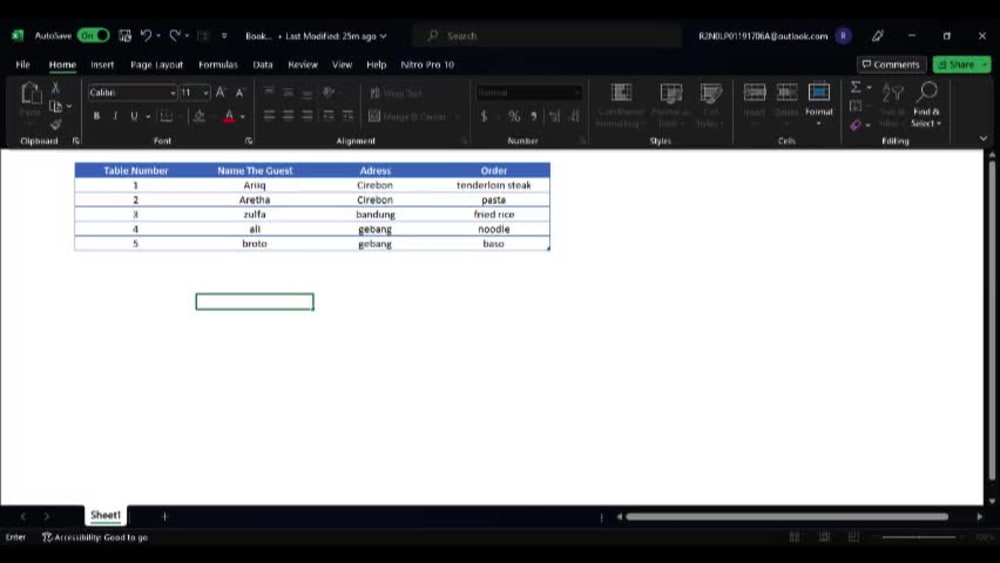Screen dimensions: 1000x563
Task: Click the Format as Table icon
Action: click(670, 93)
